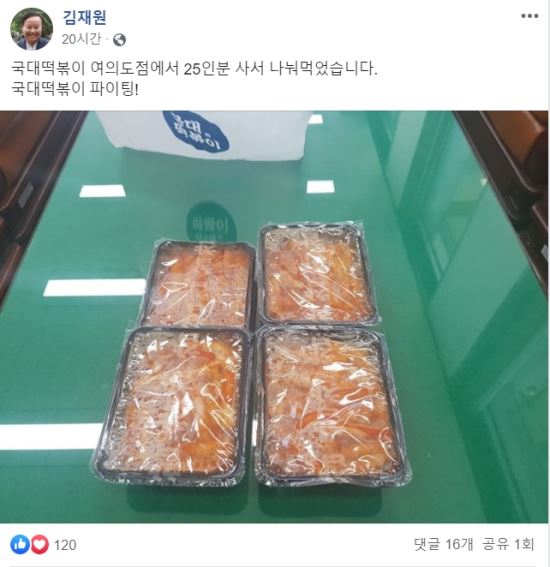The image size is (550, 567).
Task: Open the 공유 1회 shares list
Action: point(508,544)
